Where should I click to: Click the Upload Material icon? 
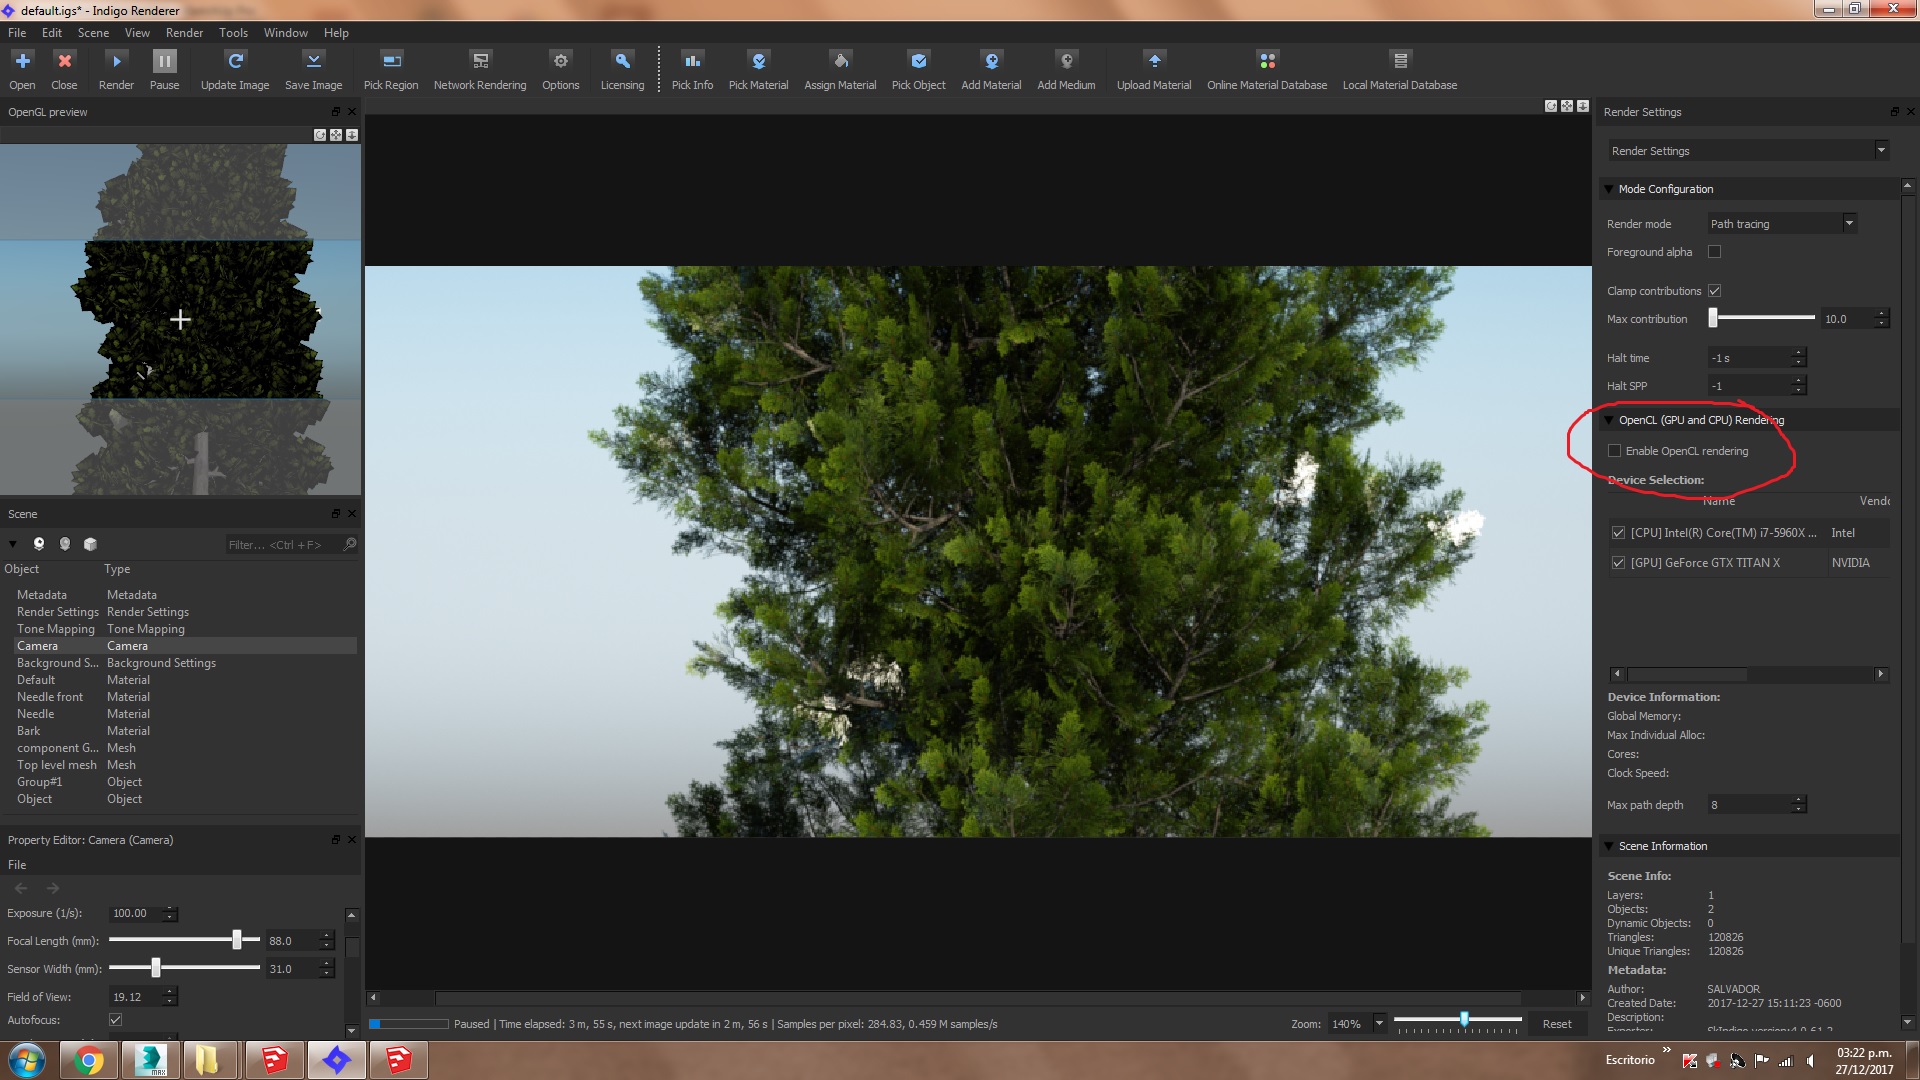(1153, 62)
